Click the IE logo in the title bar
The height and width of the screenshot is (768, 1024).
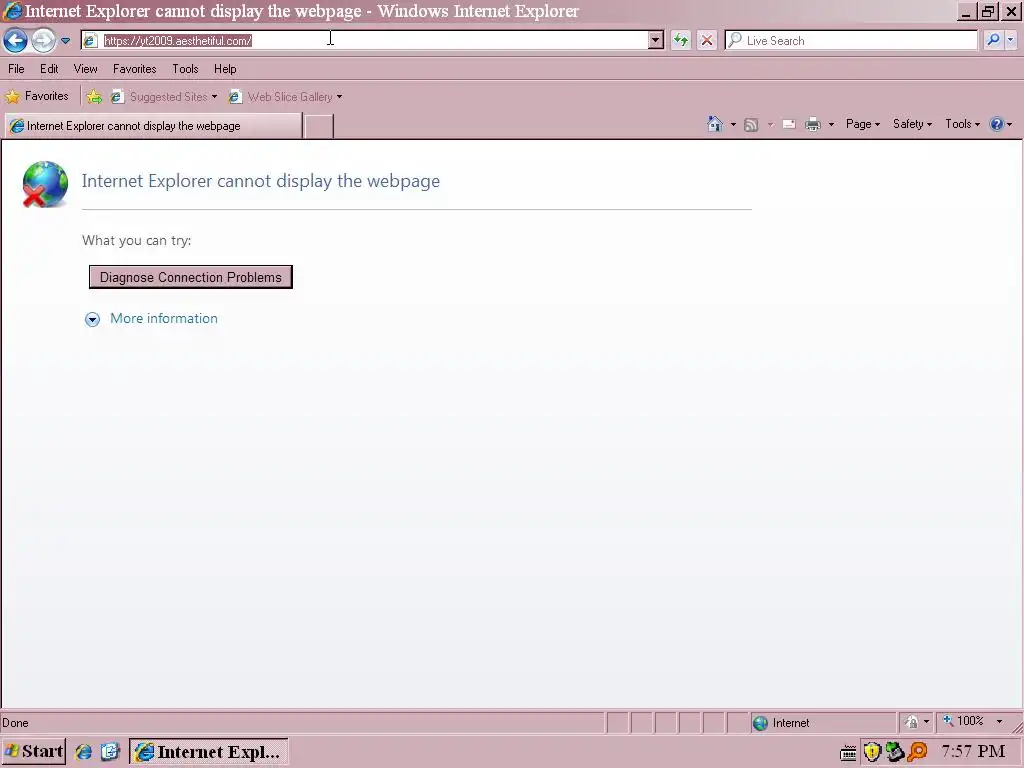point(12,11)
